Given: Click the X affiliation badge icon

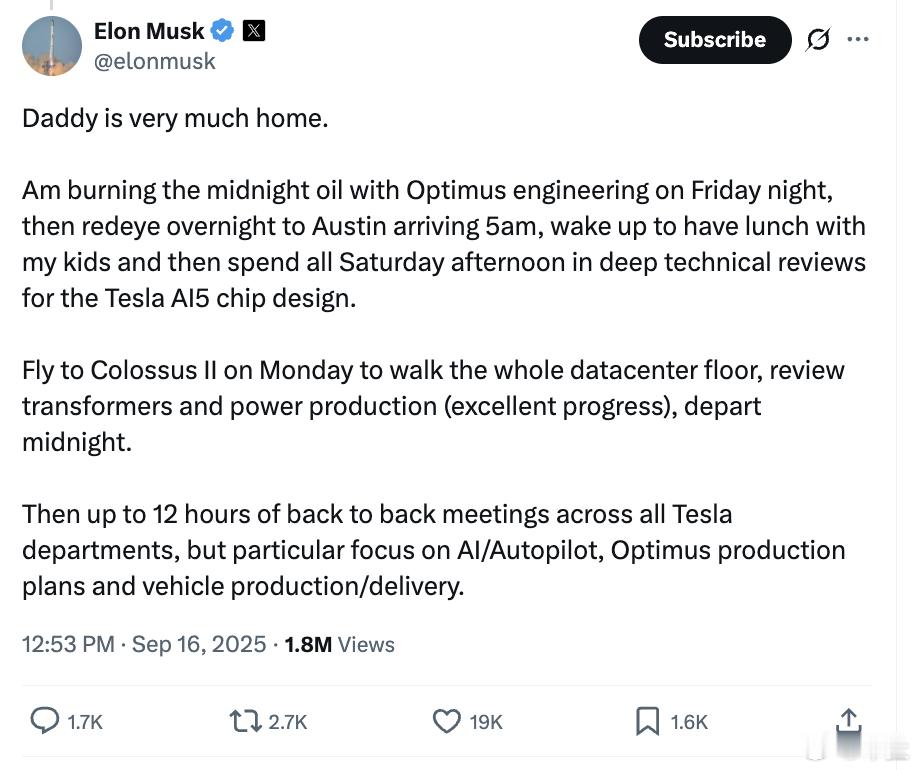Looking at the screenshot, I should point(254,30).
